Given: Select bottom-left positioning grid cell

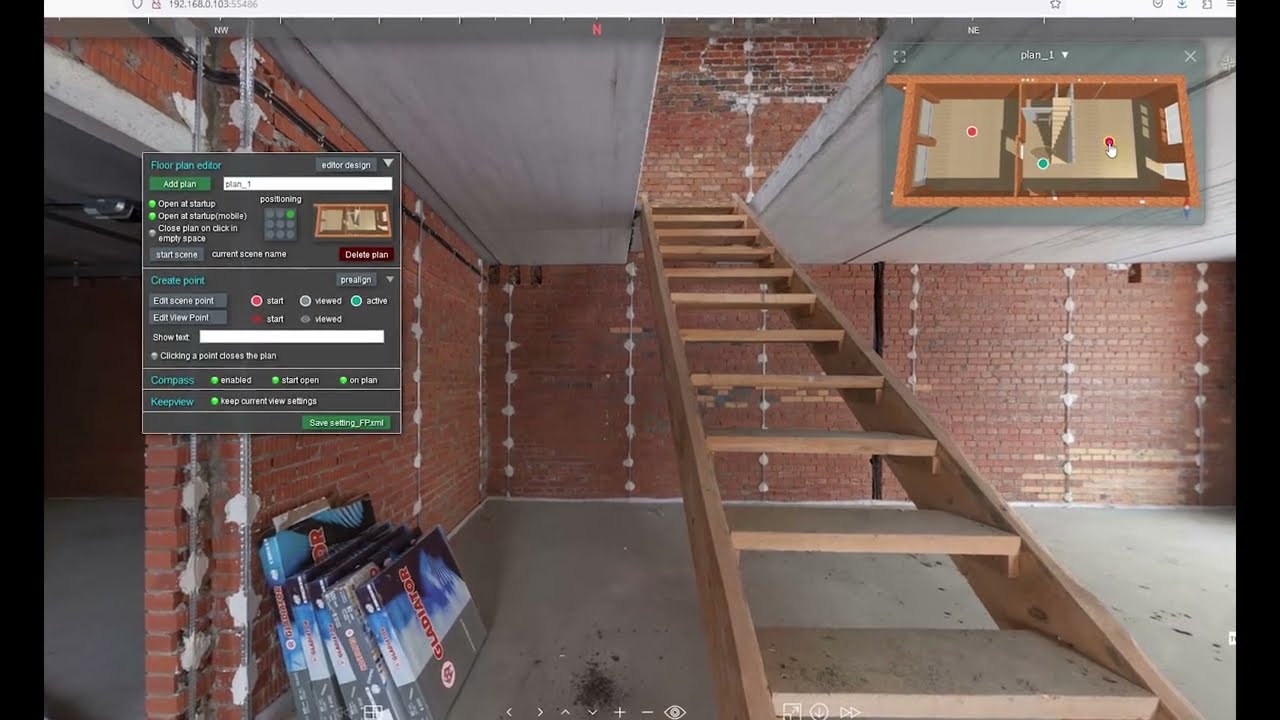Looking at the screenshot, I should tap(270, 235).
